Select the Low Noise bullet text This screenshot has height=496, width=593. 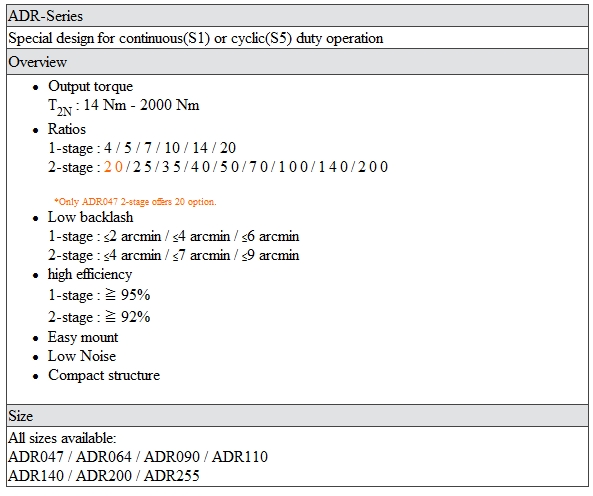(82, 356)
